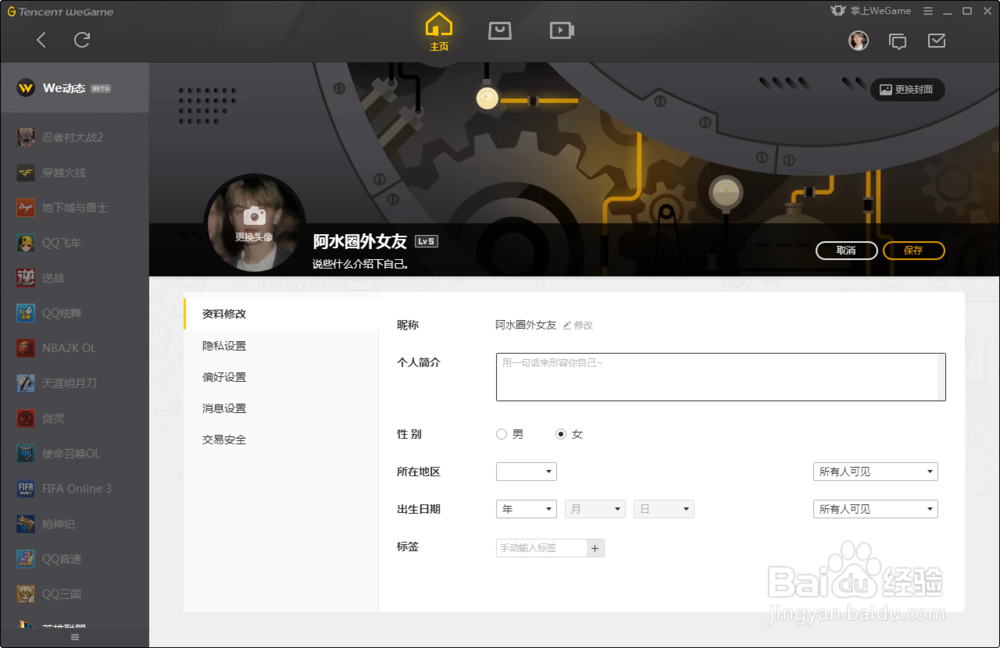The width and height of the screenshot is (1000, 648).
Task: Click 更换封面 change cover button
Action: click(x=907, y=89)
